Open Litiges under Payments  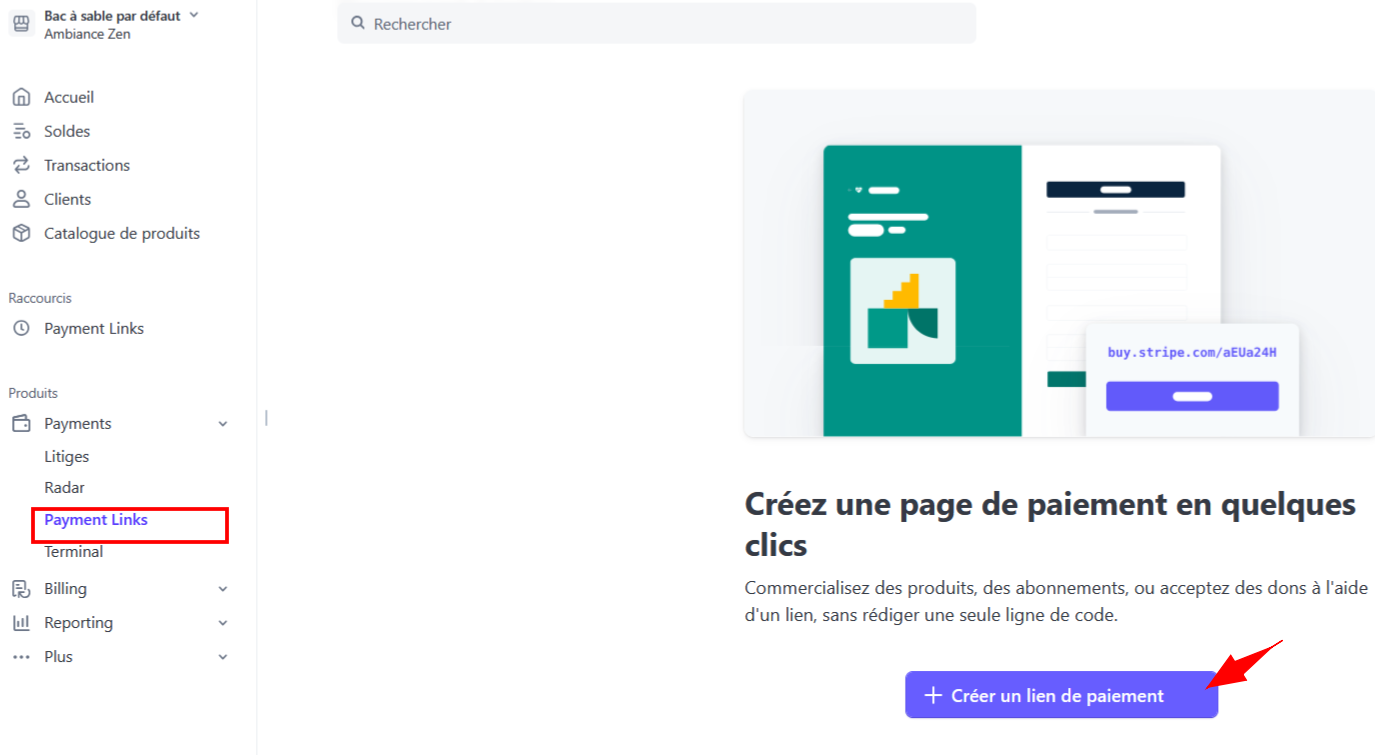click(67, 457)
